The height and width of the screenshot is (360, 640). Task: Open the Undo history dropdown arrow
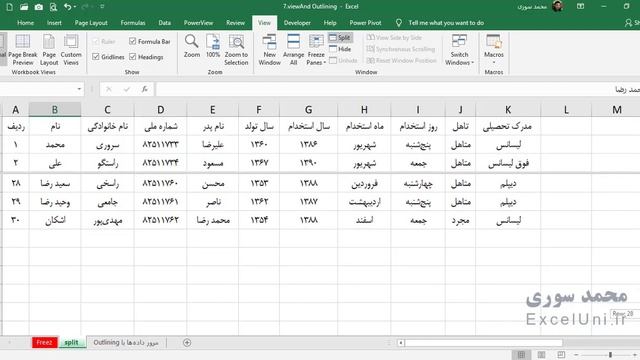click(x=75, y=7)
